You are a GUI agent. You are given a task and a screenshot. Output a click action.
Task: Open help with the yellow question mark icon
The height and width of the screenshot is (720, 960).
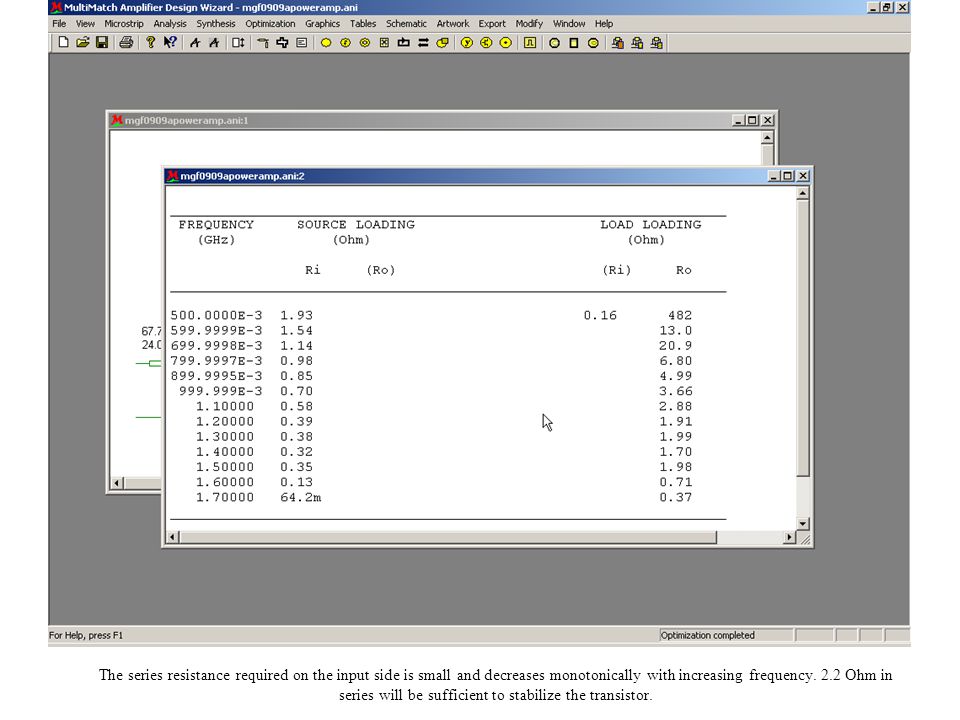click(x=150, y=42)
